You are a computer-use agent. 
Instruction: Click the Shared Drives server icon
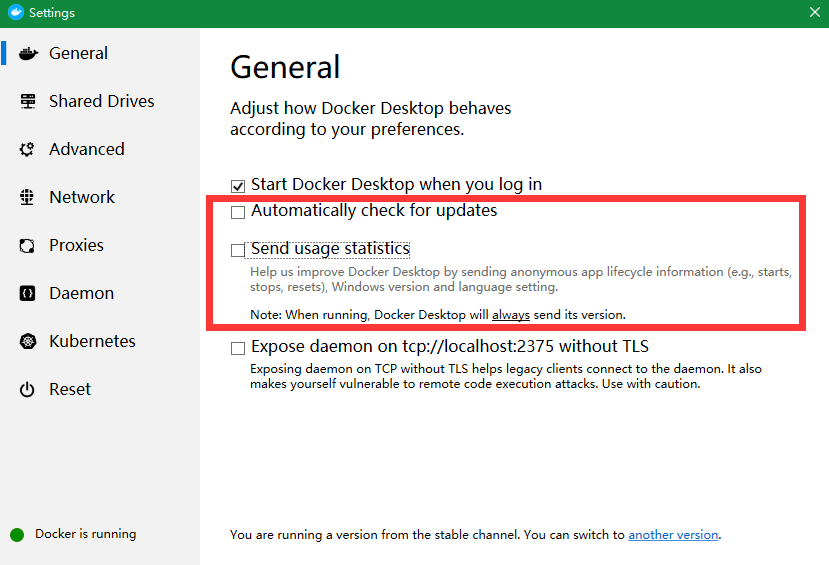[x=27, y=101]
